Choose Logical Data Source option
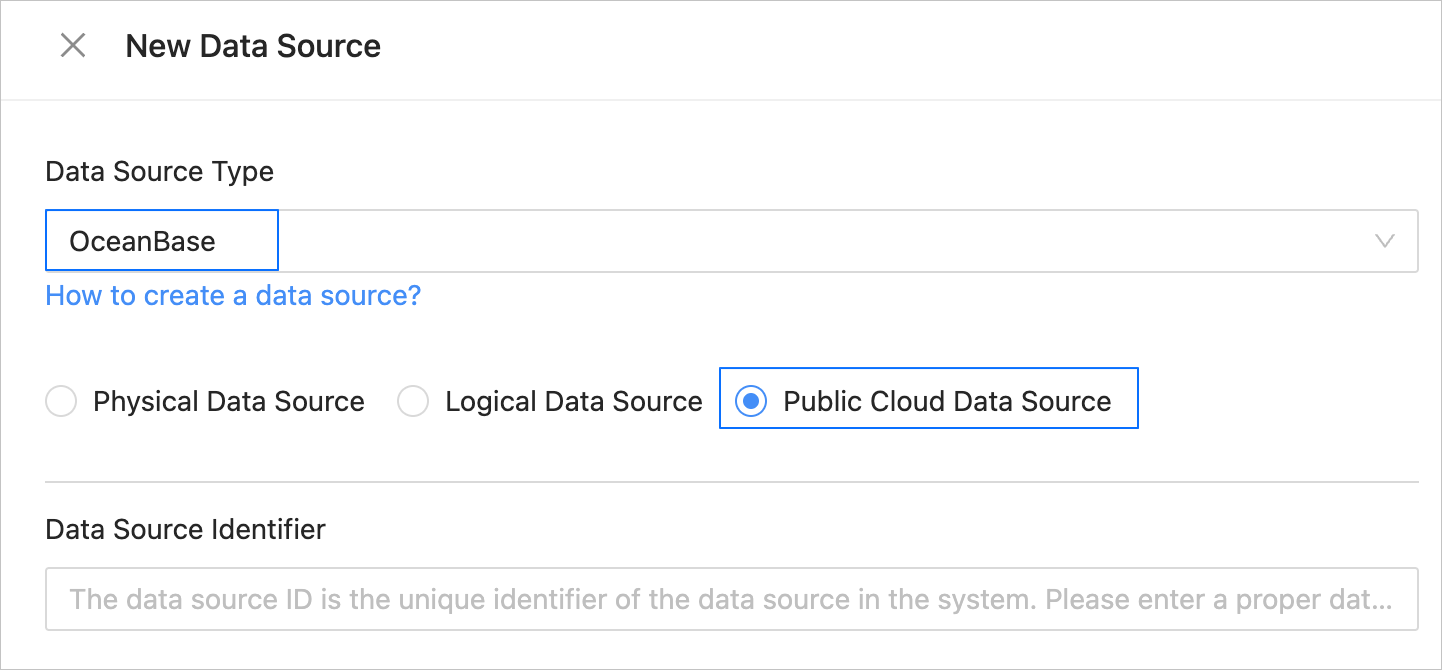Viewport: 1442px width, 670px height. pyautogui.click(x=413, y=400)
